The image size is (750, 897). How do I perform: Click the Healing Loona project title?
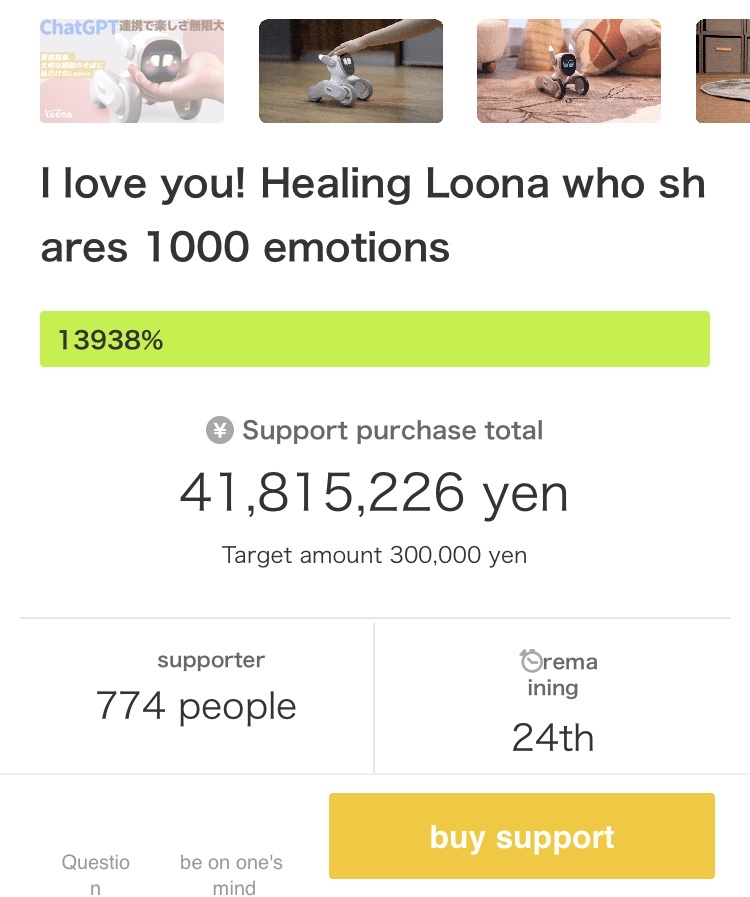(372, 215)
